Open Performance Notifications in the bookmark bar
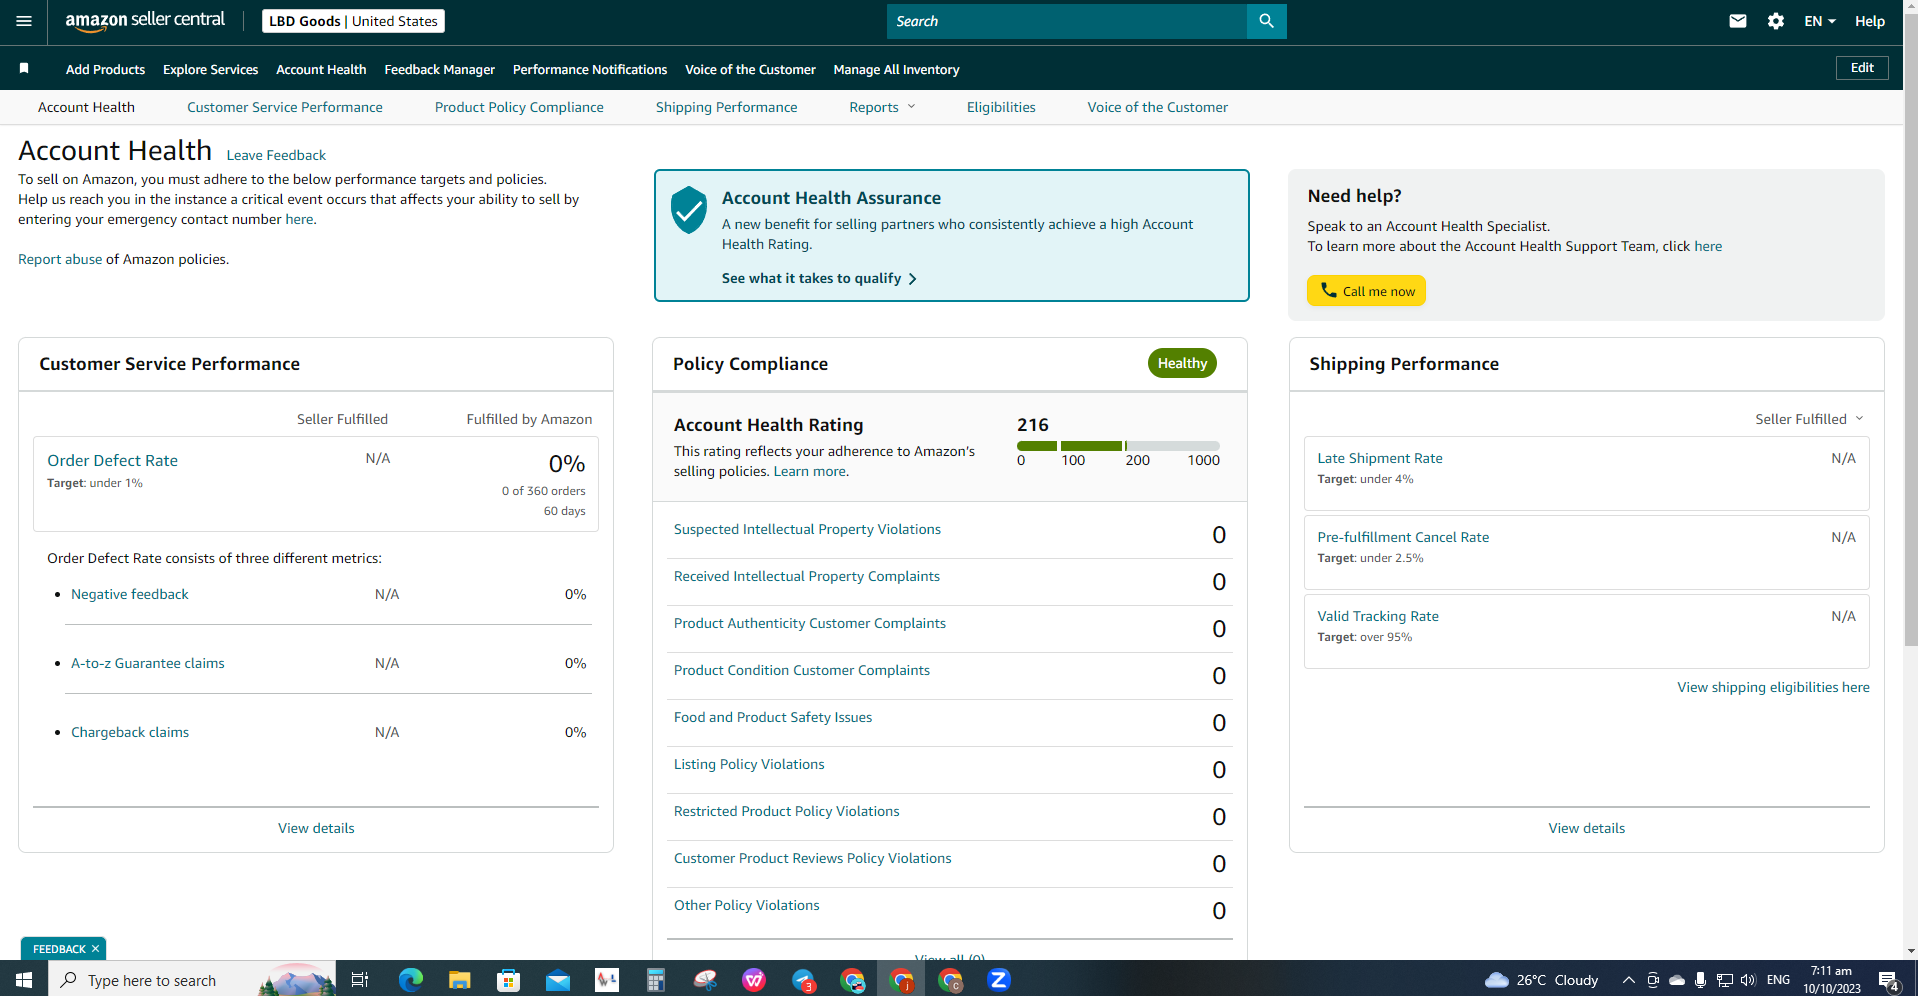Image resolution: width=1918 pixels, height=996 pixels. 590,69
